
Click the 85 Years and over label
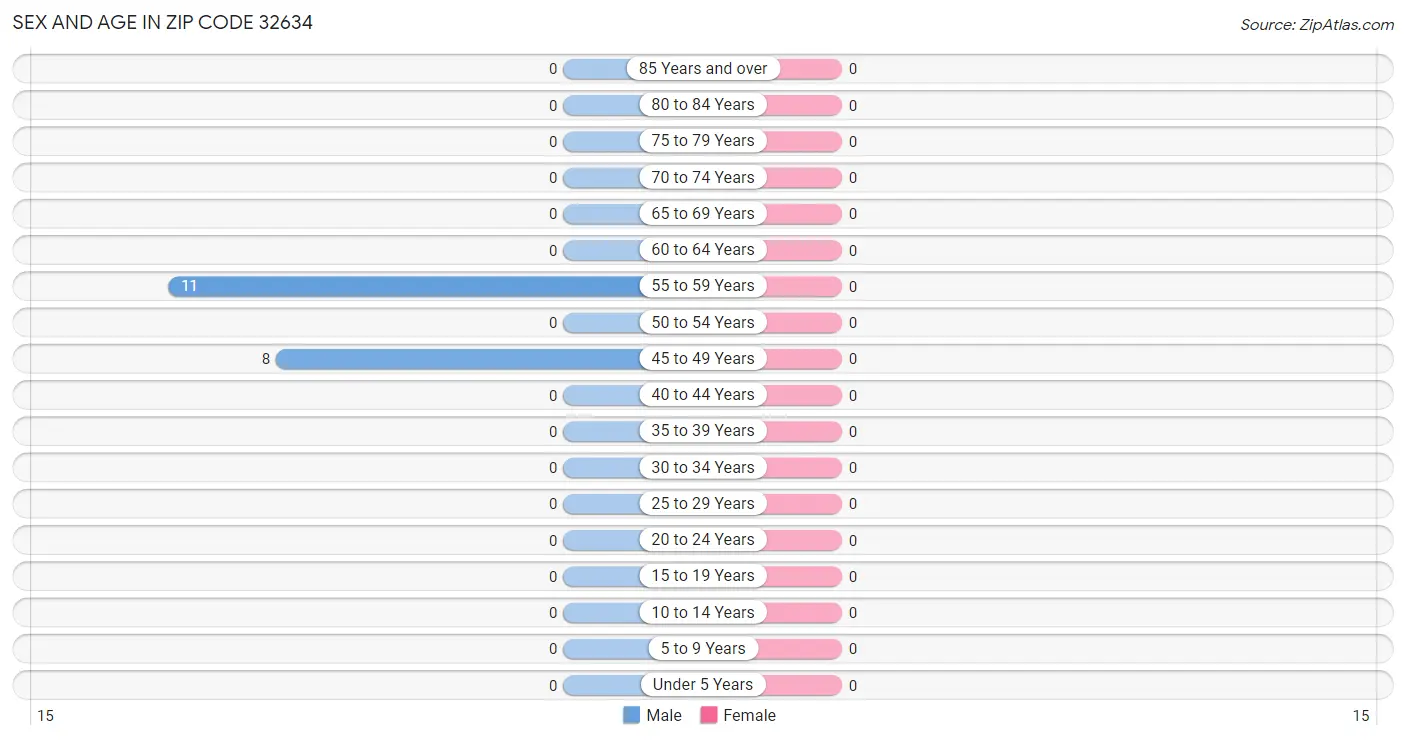click(703, 68)
